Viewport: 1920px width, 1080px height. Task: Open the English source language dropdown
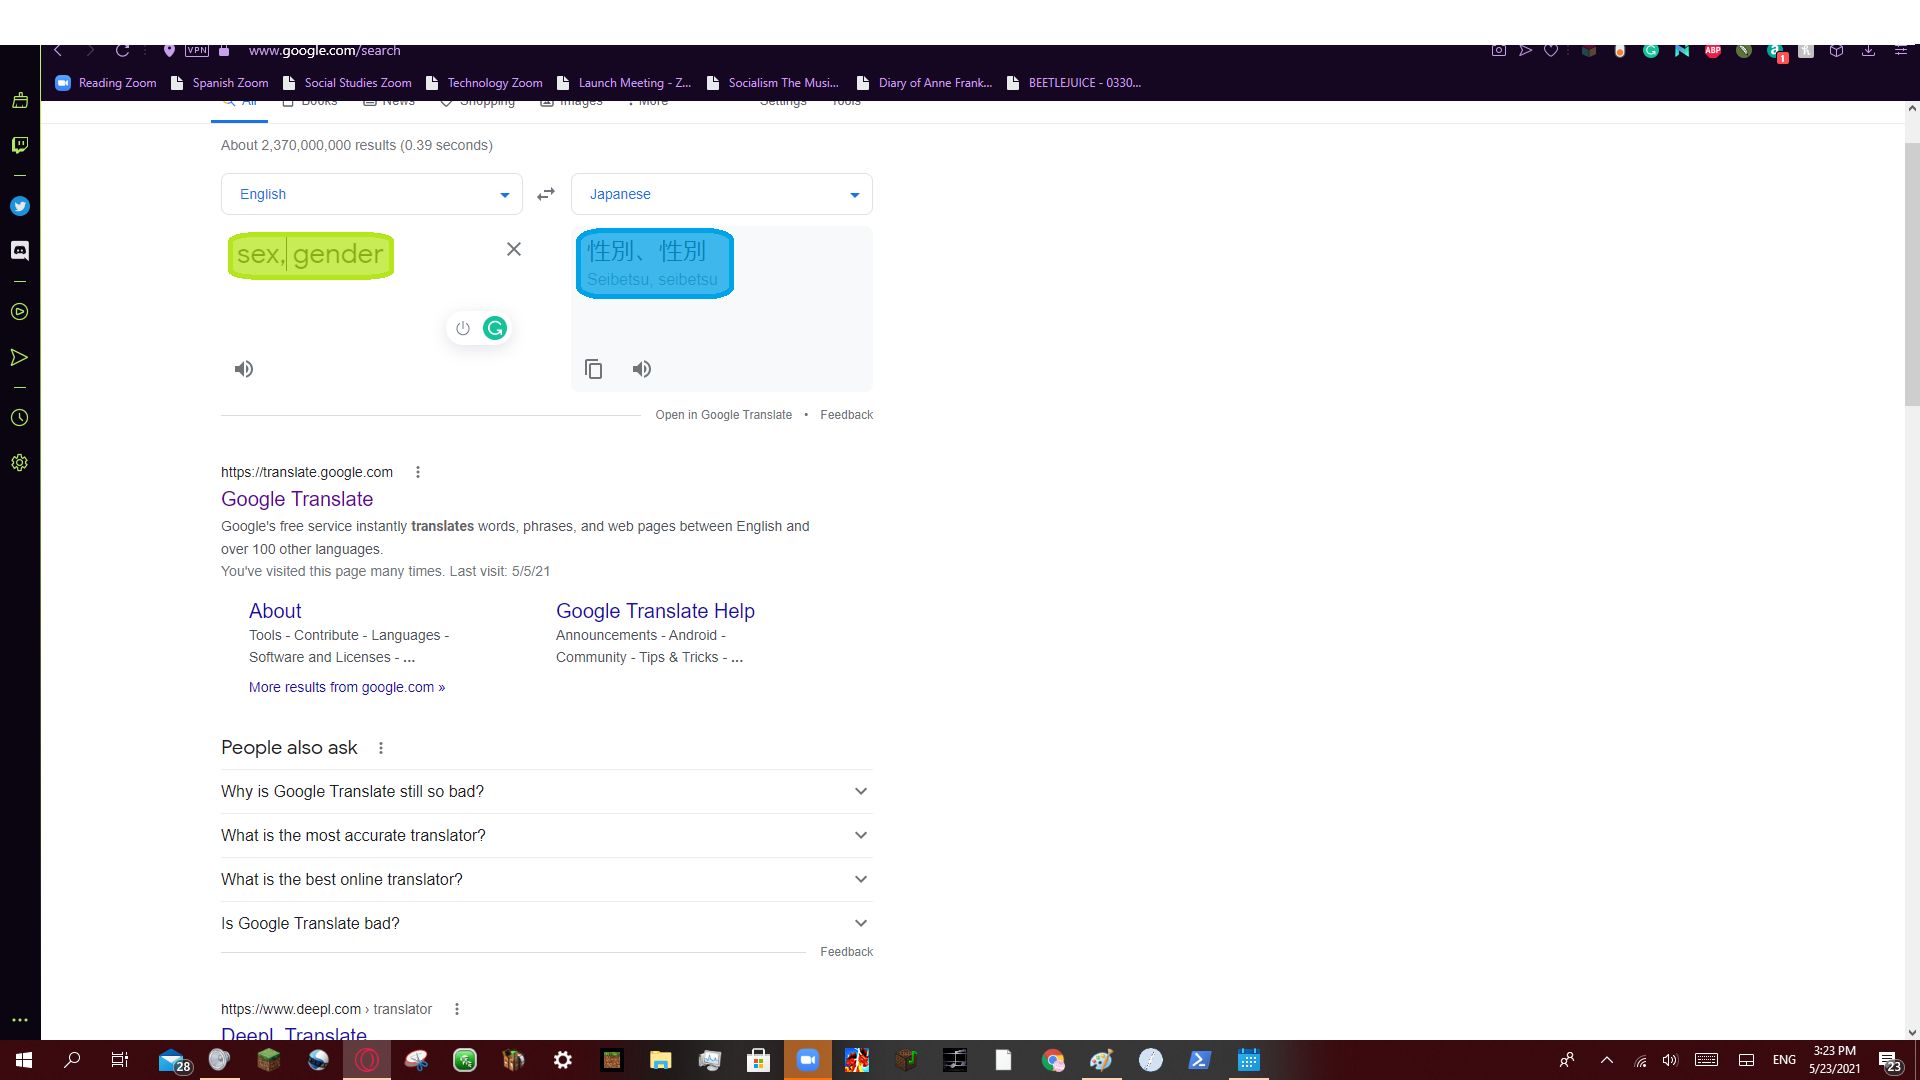371,194
